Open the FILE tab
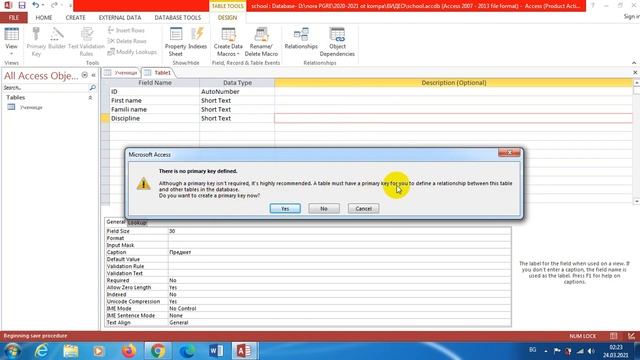The height and width of the screenshot is (360, 640). (14, 18)
